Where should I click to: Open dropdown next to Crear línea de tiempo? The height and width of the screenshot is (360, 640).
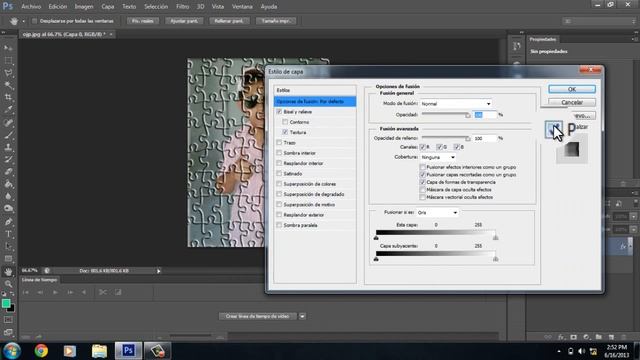(x=302, y=316)
